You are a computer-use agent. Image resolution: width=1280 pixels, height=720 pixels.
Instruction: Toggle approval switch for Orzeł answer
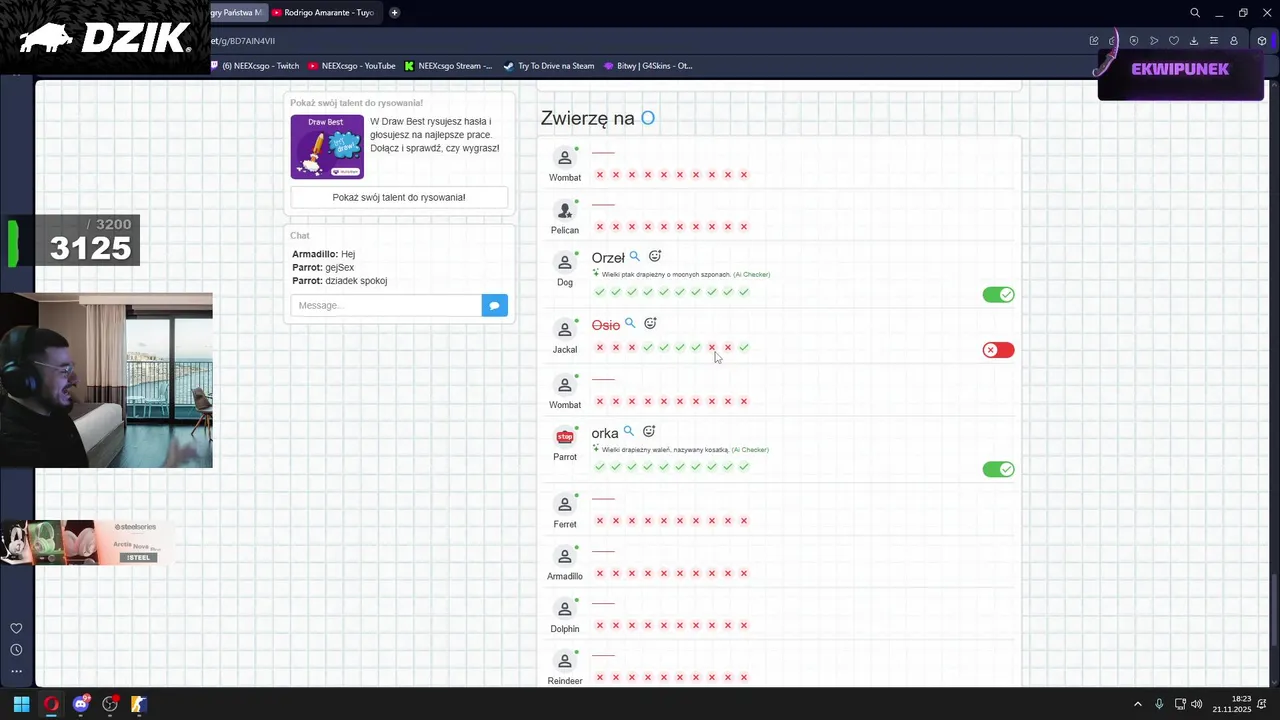coord(998,294)
